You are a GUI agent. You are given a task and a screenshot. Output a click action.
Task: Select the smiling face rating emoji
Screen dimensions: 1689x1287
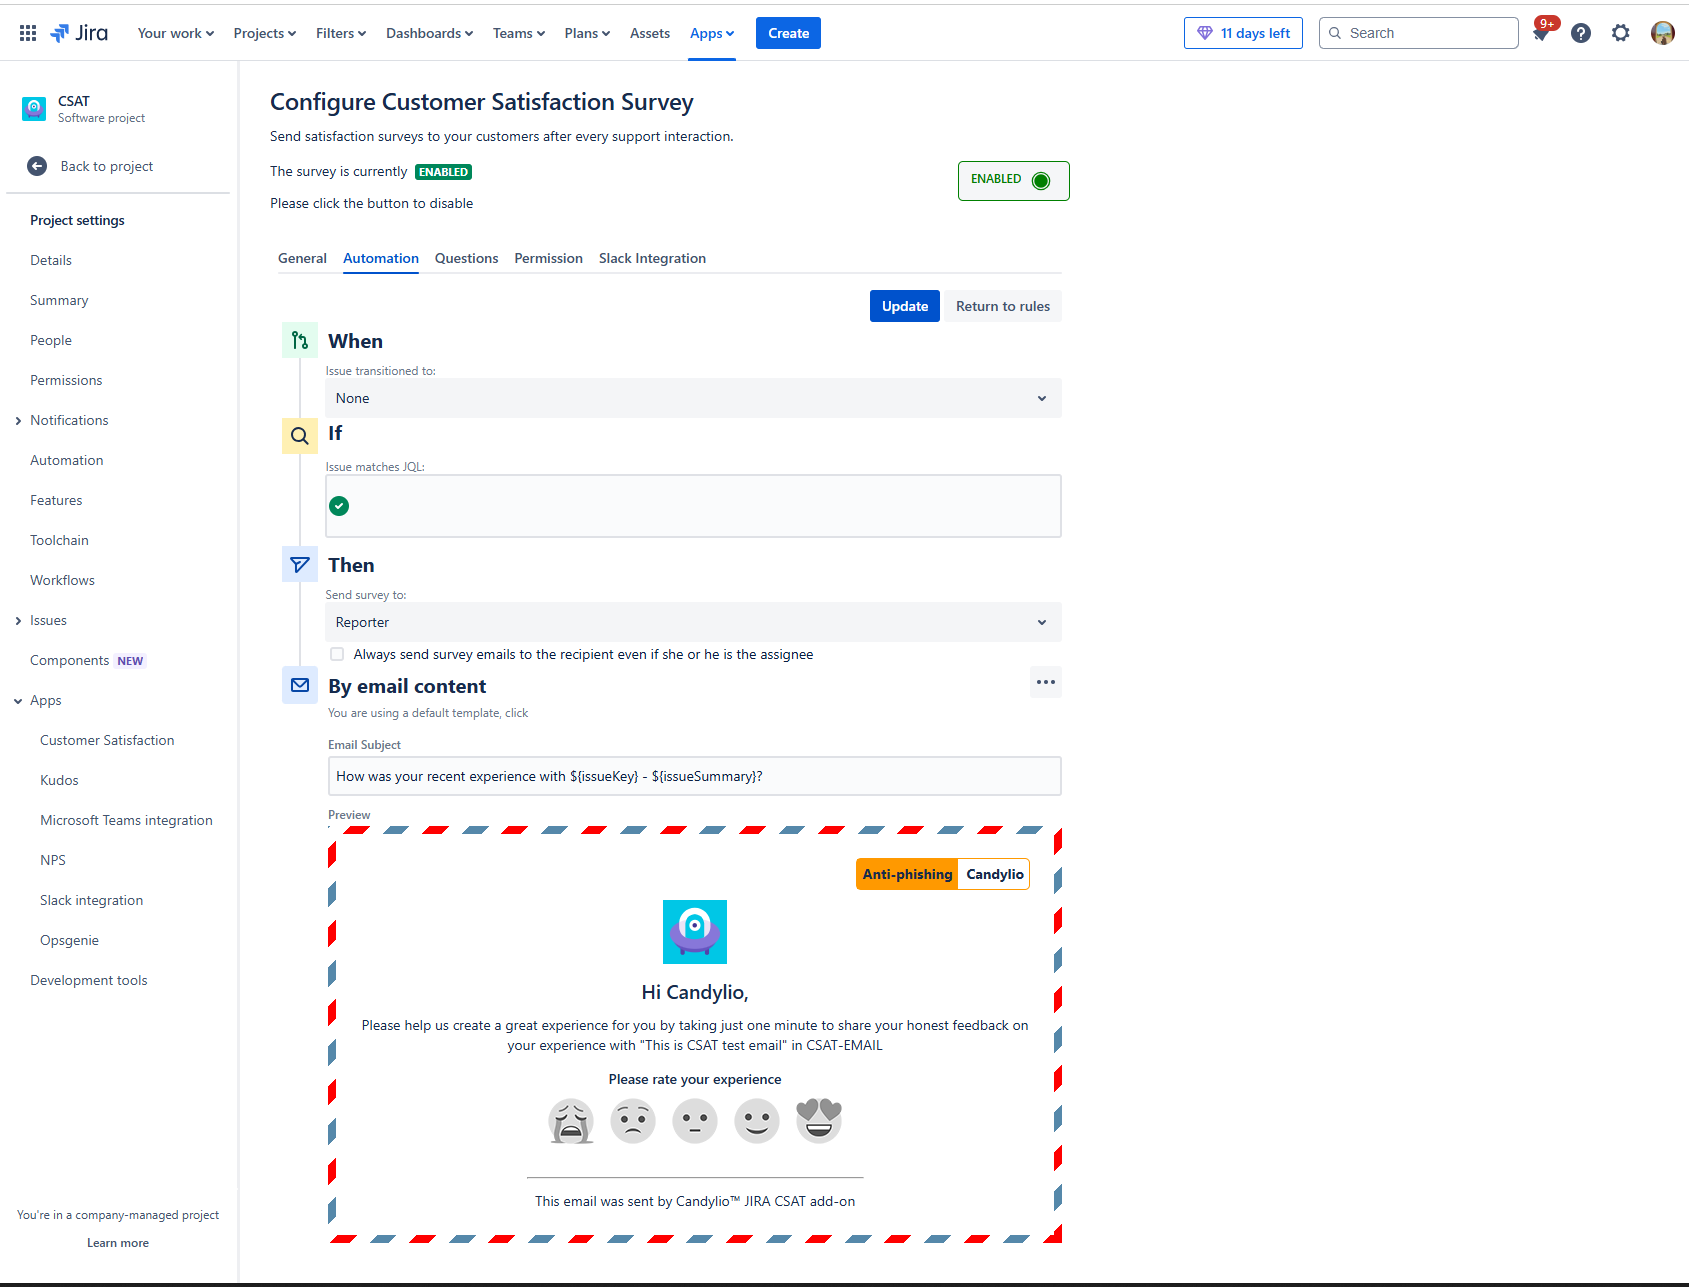pyautogui.click(x=757, y=1121)
